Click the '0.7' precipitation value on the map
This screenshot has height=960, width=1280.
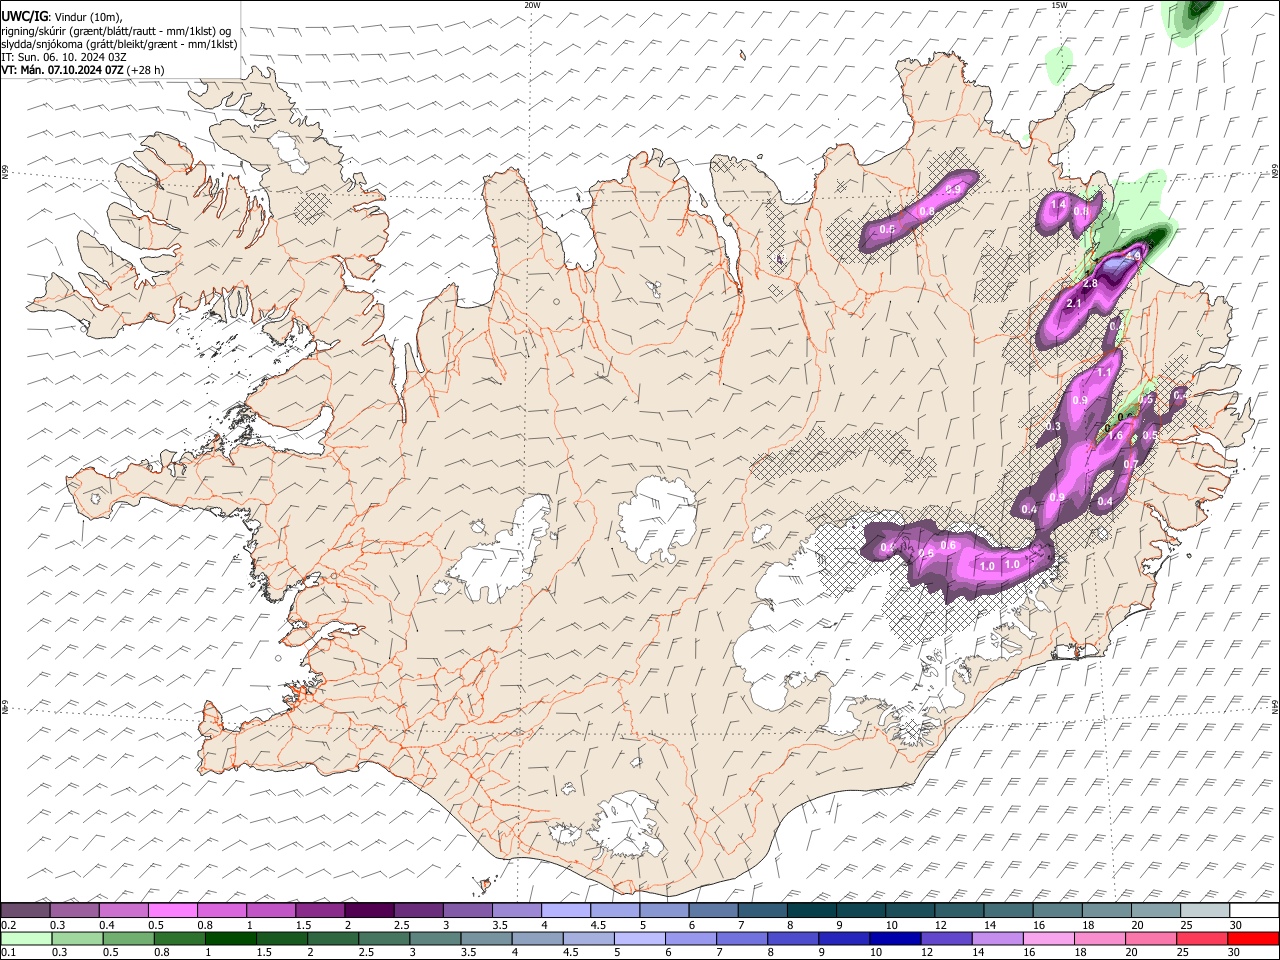click(x=1131, y=463)
